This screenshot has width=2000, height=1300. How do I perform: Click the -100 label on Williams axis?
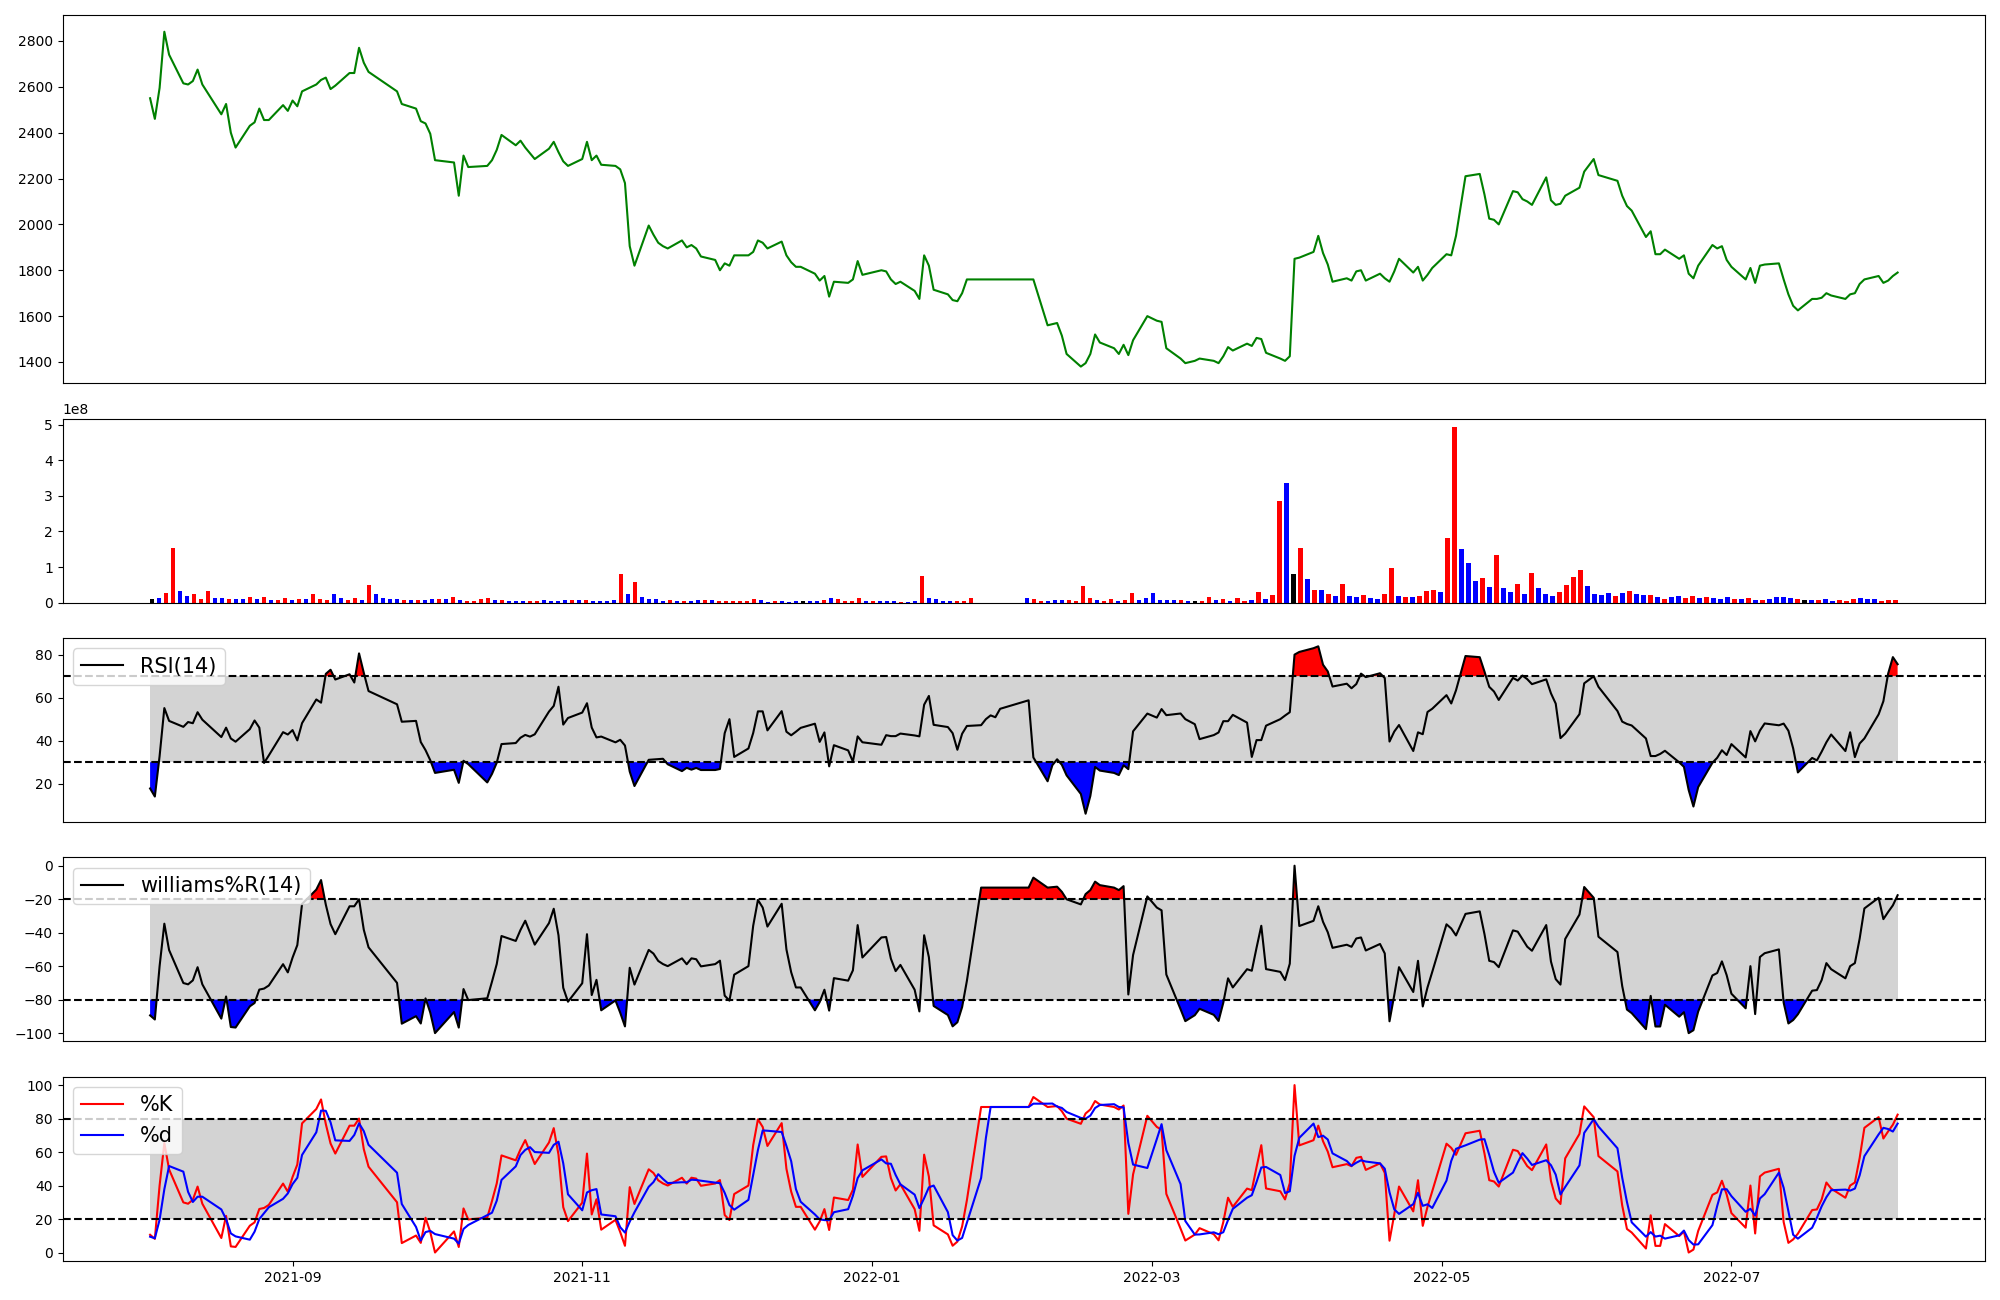[36, 1033]
